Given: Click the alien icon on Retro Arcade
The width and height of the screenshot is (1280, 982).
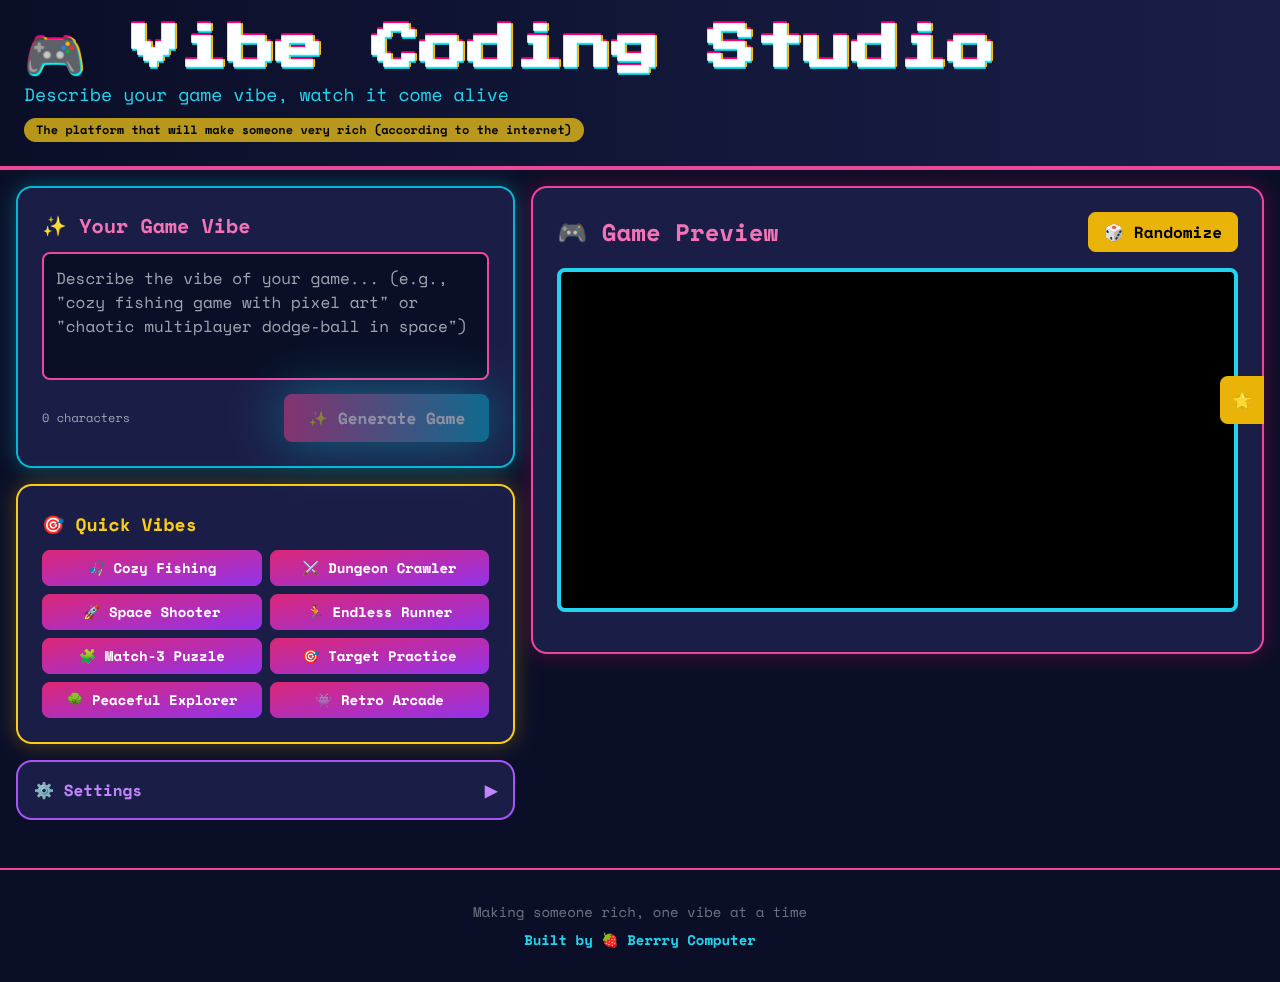Looking at the screenshot, I should [x=322, y=700].
